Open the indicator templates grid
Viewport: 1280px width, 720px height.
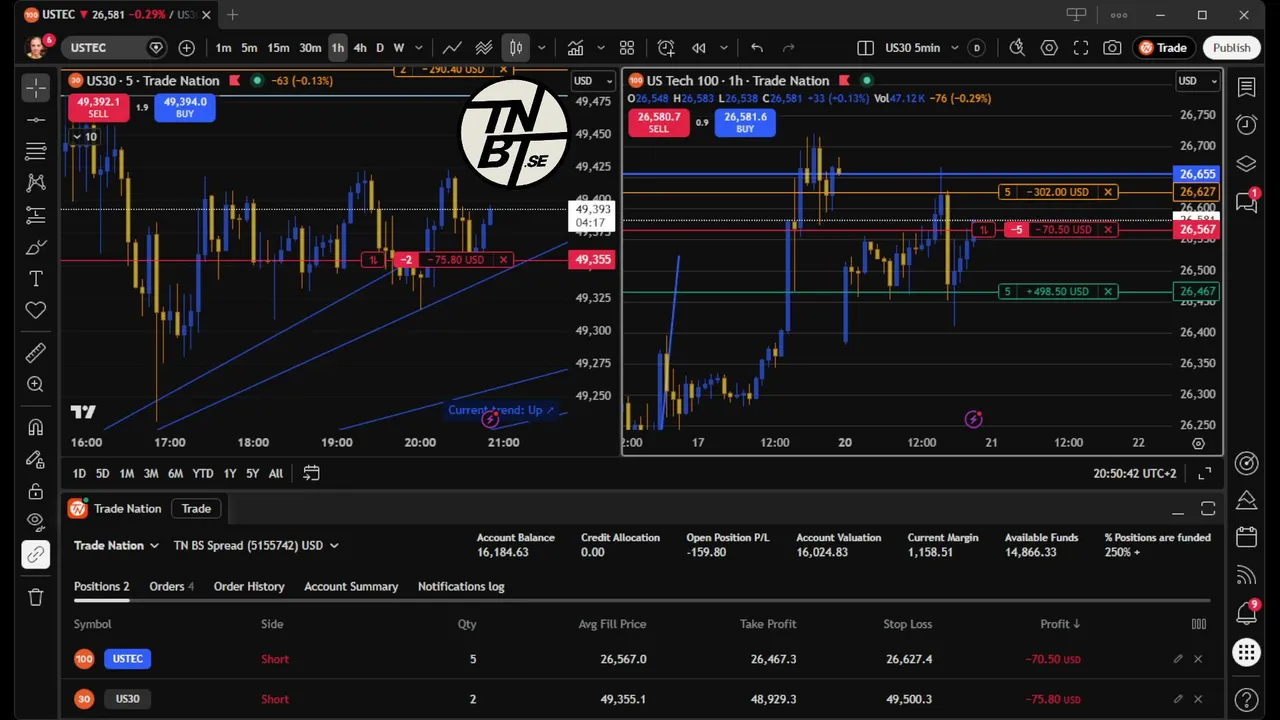627,48
